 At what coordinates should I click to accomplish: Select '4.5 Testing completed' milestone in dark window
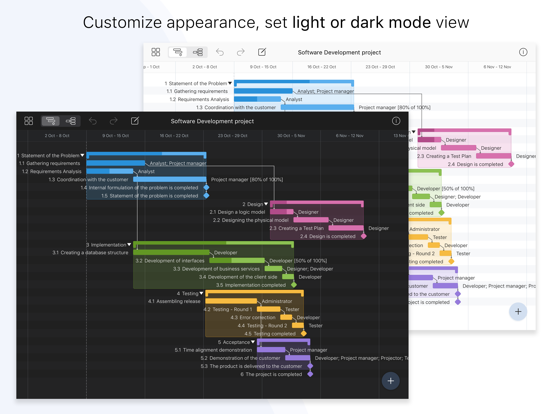pyautogui.click(x=304, y=333)
